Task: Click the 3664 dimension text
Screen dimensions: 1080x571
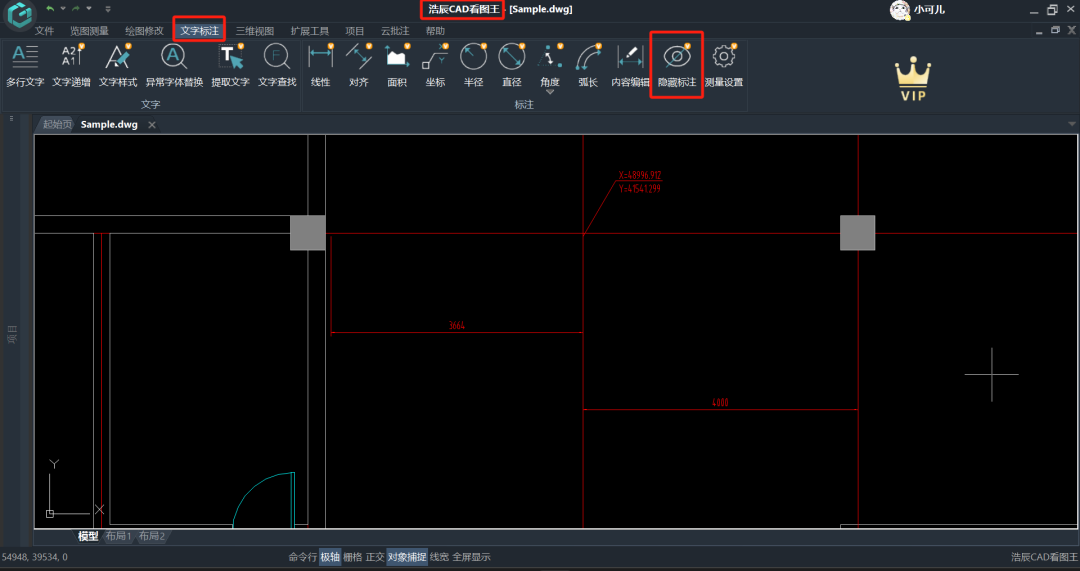Action: (457, 325)
